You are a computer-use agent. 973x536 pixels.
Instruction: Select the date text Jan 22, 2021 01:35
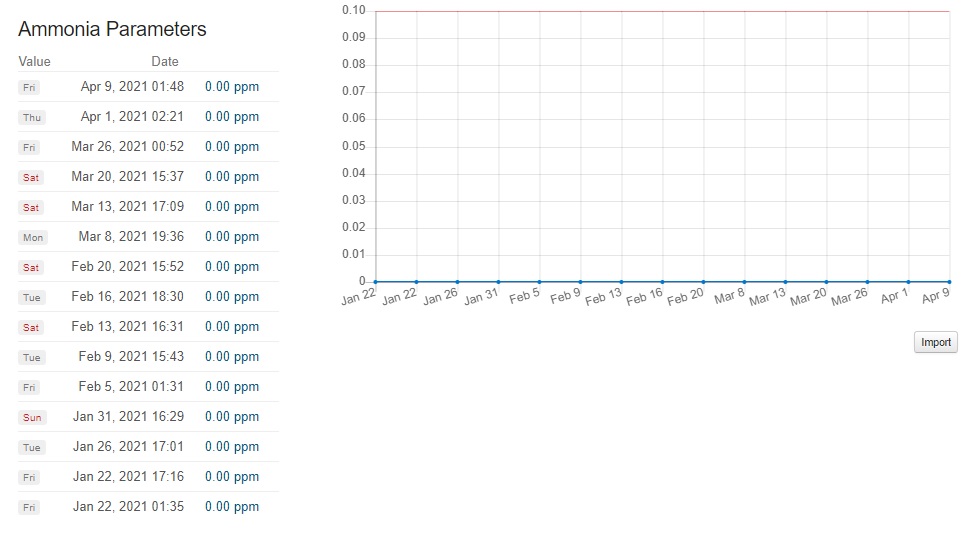point(128,506)
